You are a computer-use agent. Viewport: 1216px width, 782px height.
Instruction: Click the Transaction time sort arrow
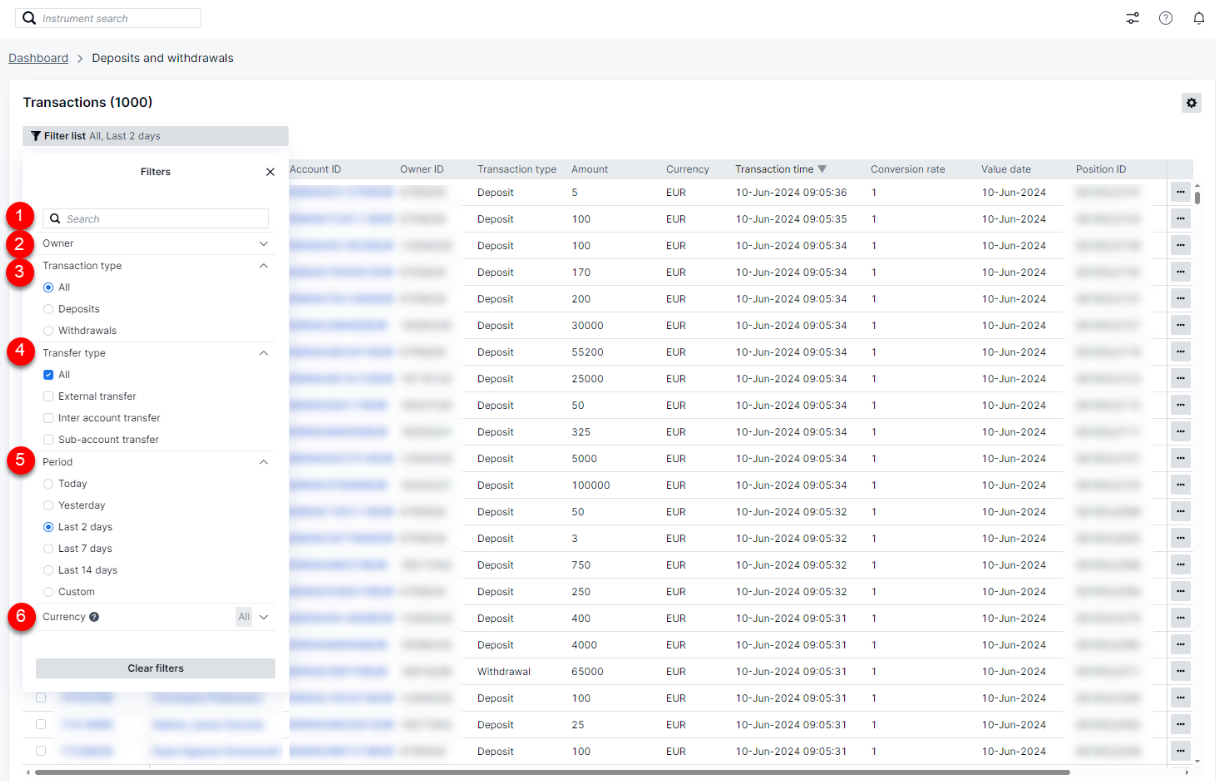pos(822,169)
